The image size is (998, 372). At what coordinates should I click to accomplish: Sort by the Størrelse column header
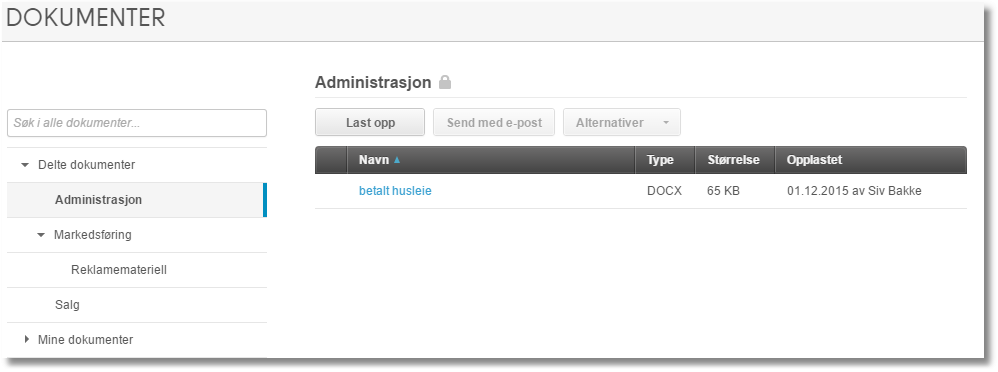coord(734,160)
